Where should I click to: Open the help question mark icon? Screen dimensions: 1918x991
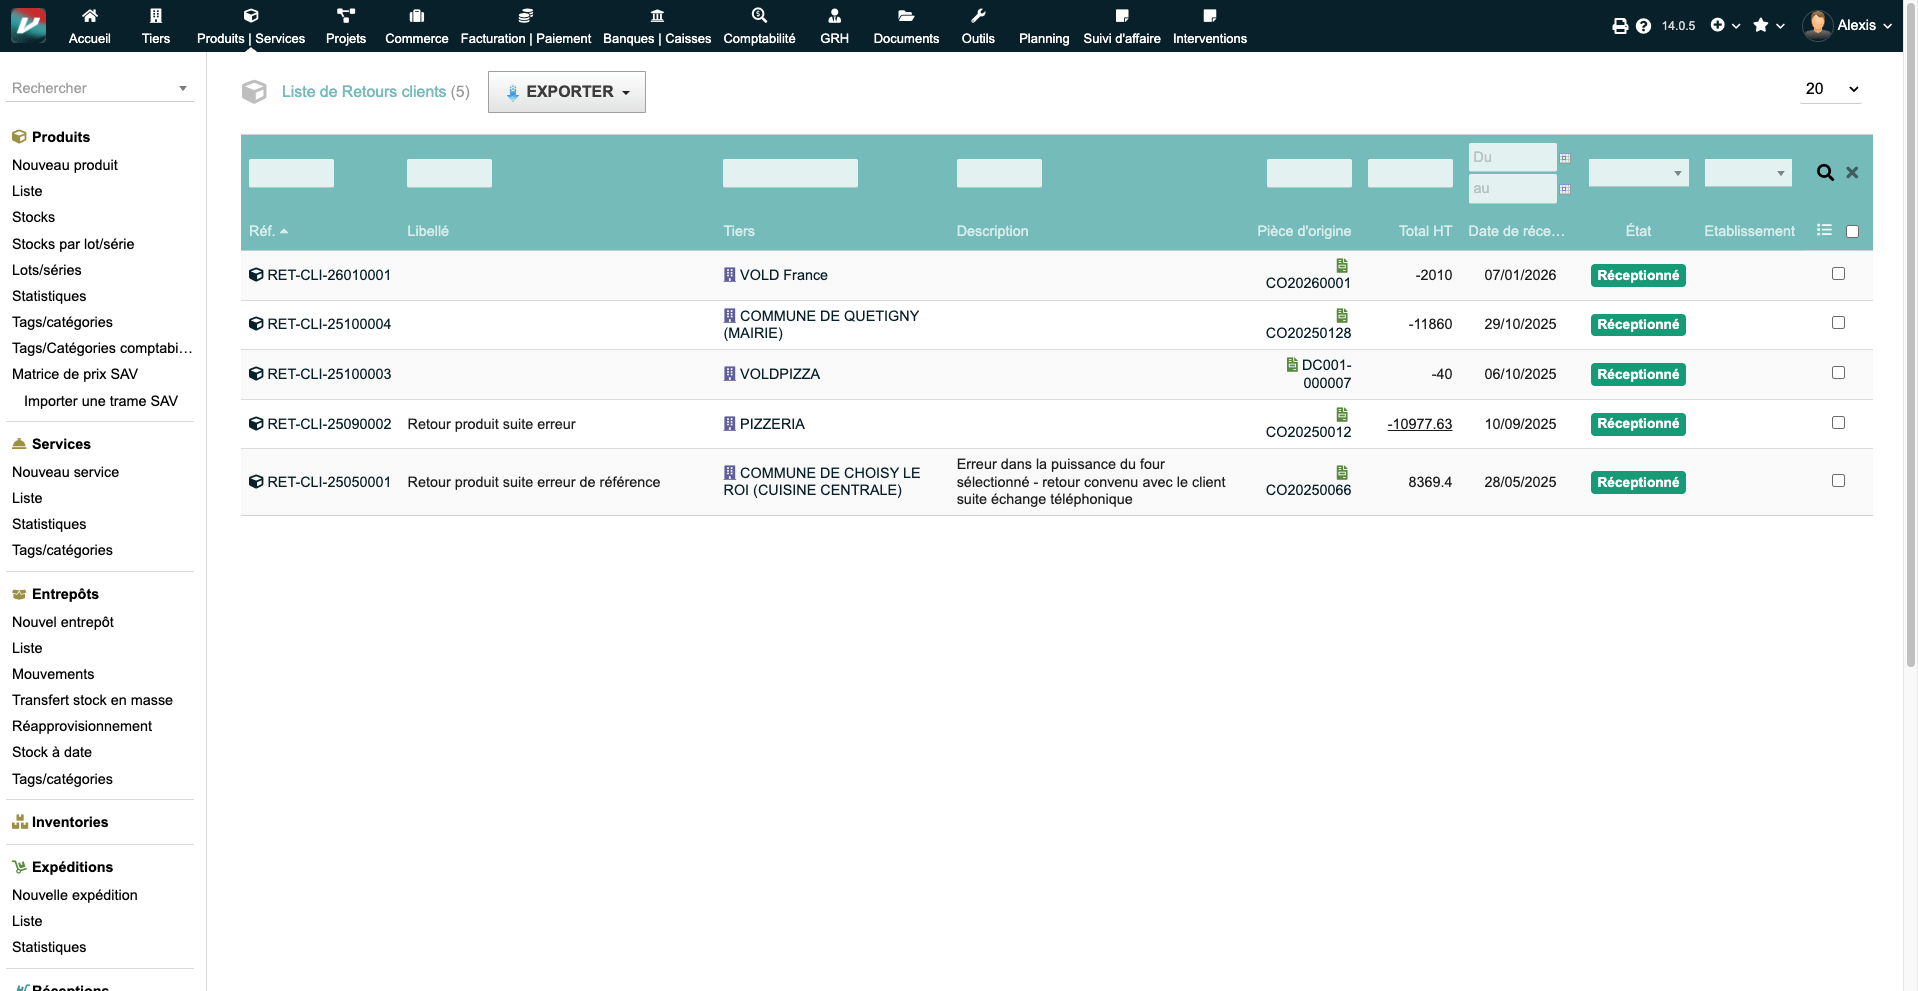point(1643,26)
